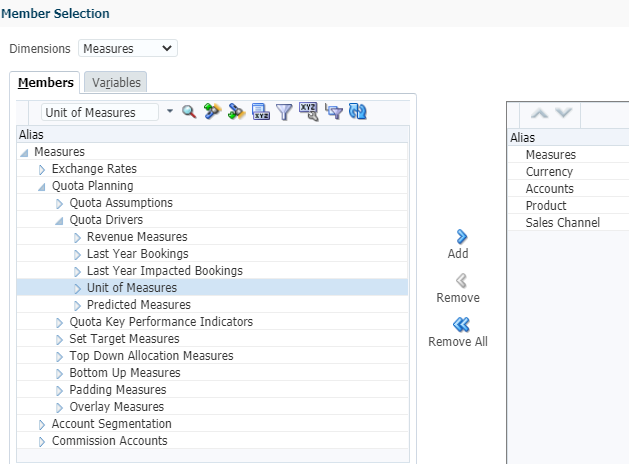Select Top Down Allocation Measures member
The width and height of the screenshot is (629, 464).
click(x=151, y=356)
